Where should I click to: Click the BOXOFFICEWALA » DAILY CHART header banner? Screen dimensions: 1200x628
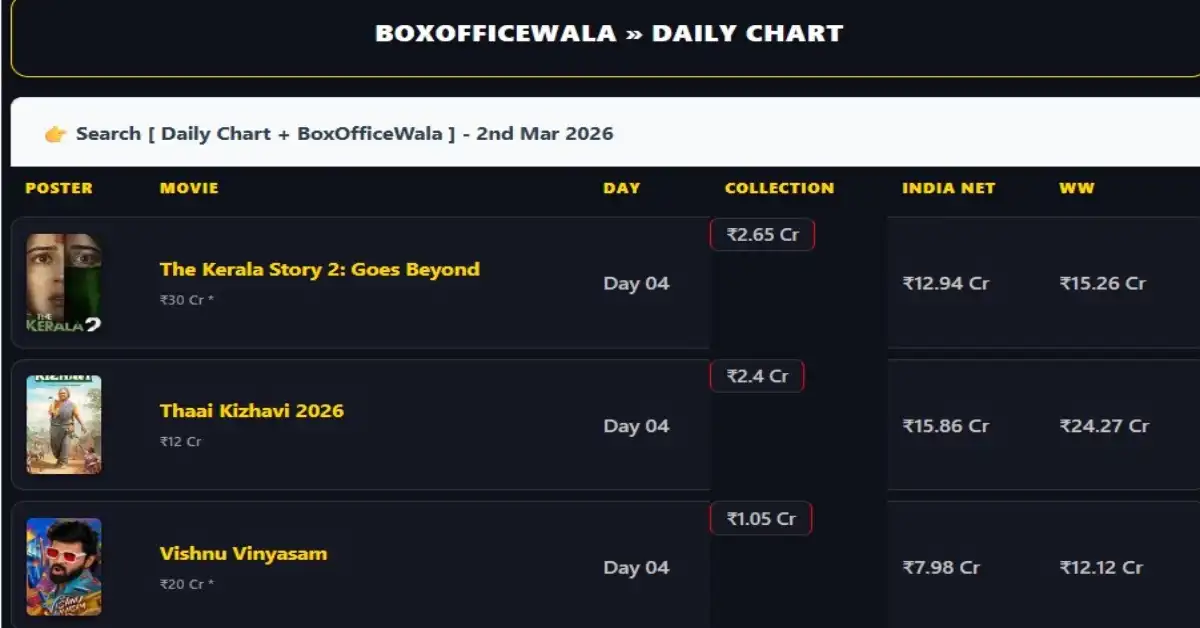(x=608, y=33)
